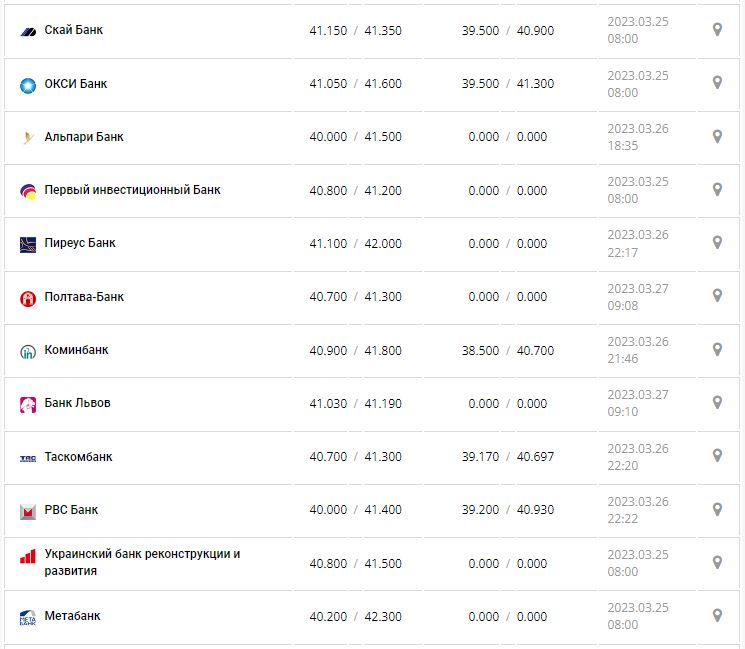
Task: Click the Таскомбанк location pin
Action: (717, 456)
